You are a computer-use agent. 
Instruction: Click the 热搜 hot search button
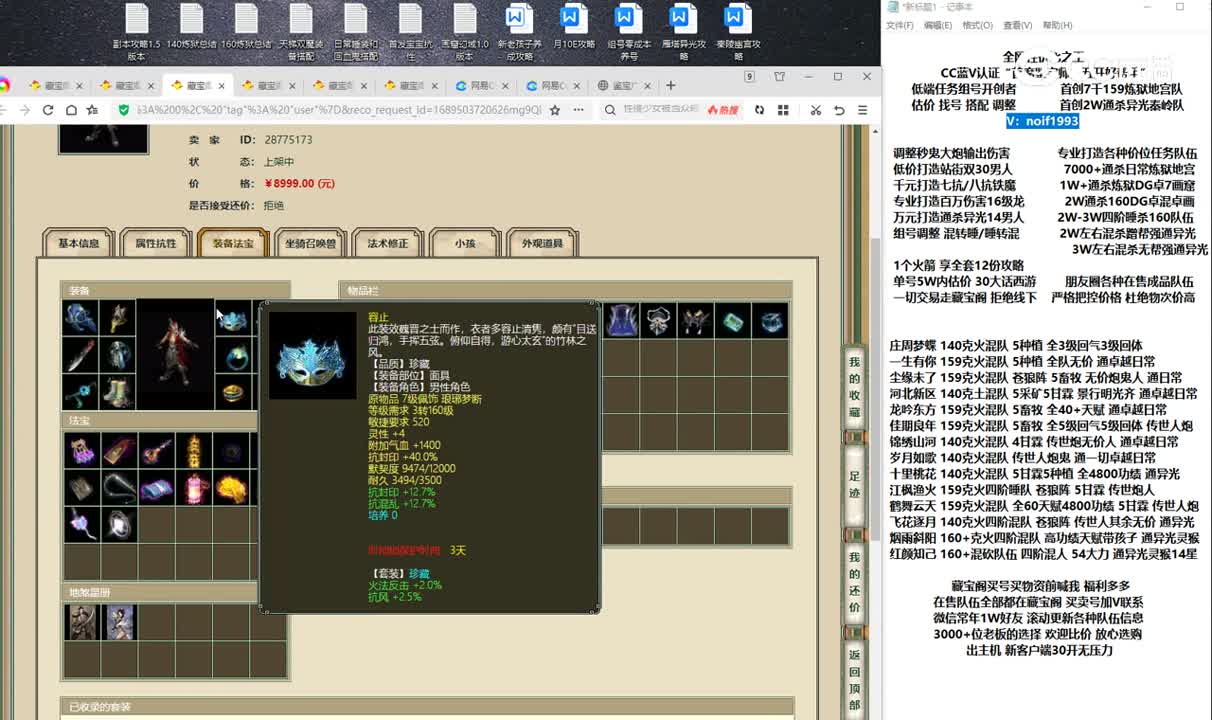point(722,110)
